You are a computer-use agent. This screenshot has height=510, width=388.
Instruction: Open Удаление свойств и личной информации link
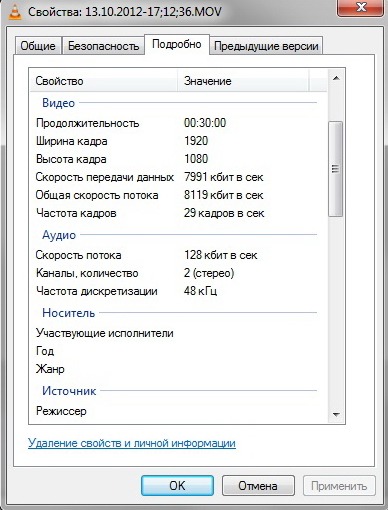pos(132,443)
